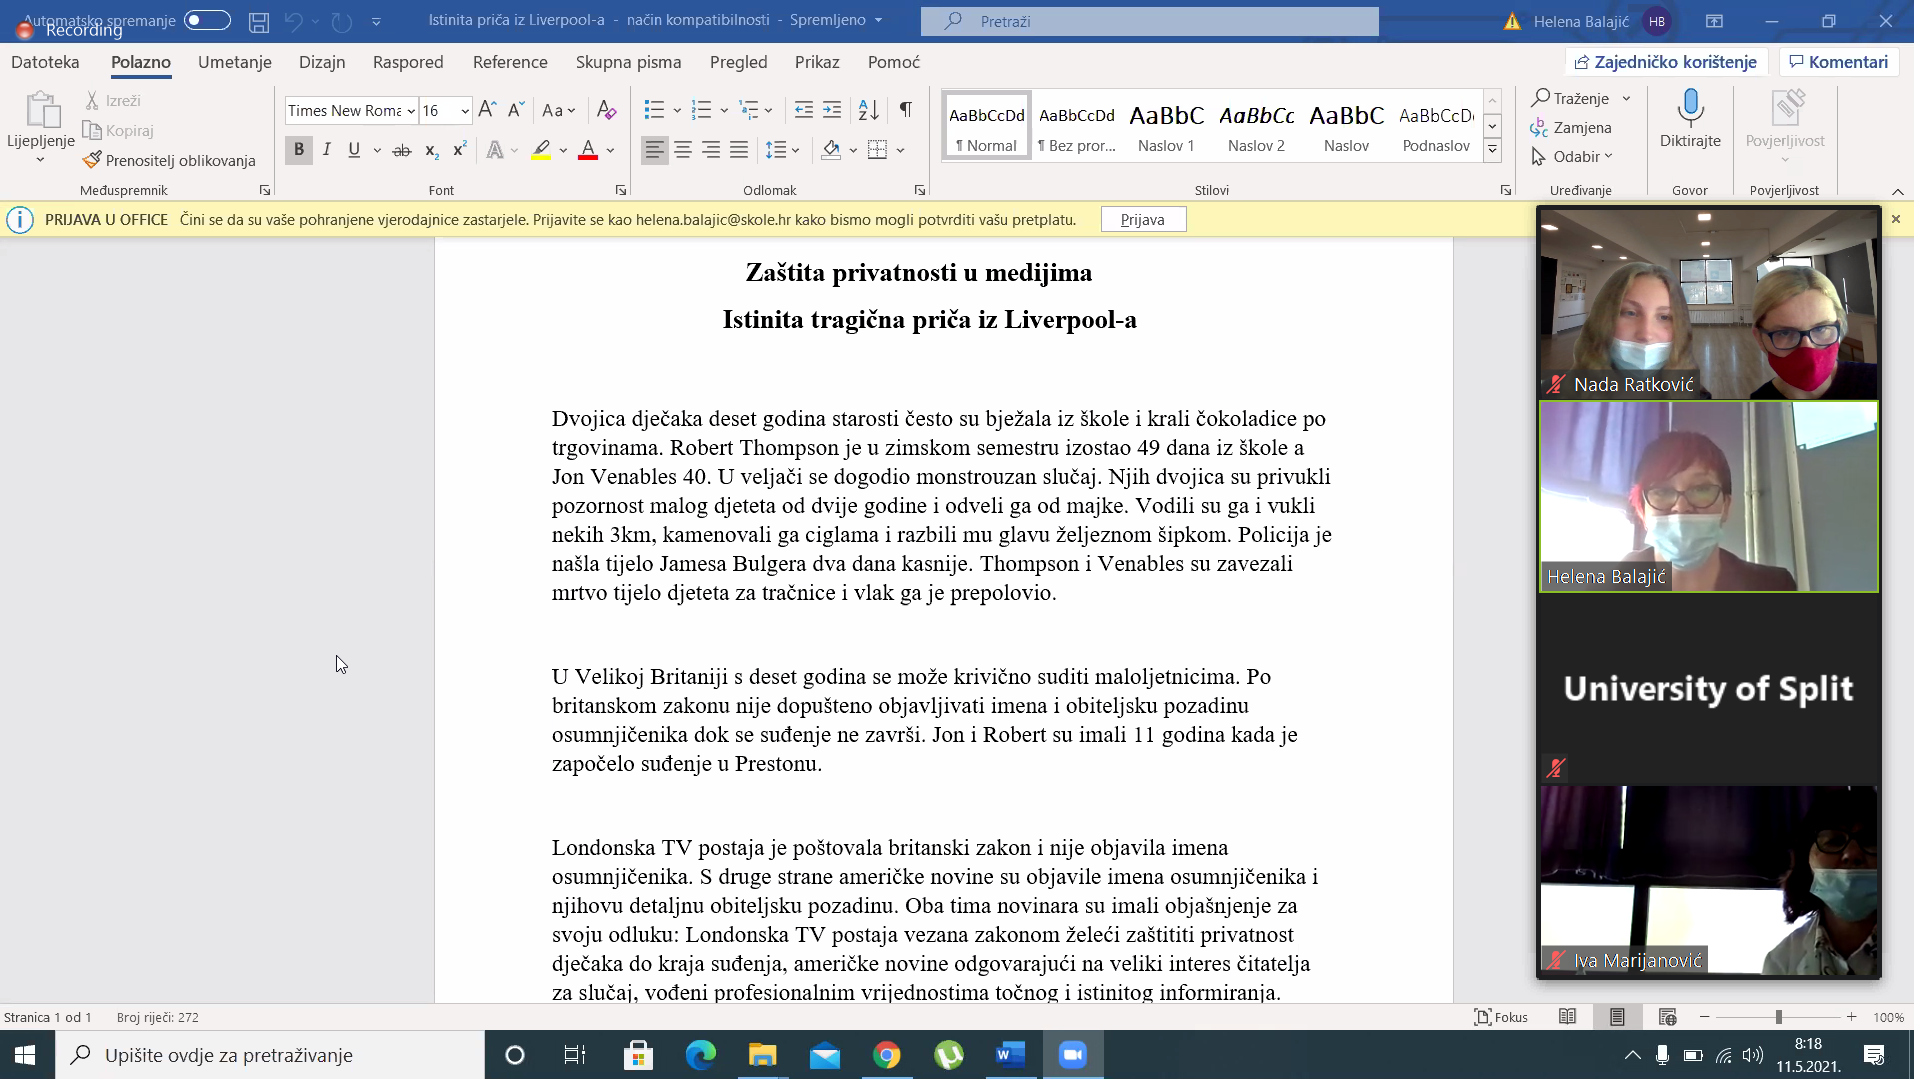
Task: Open line spacing dropdown
Action: tap(782, 150)
